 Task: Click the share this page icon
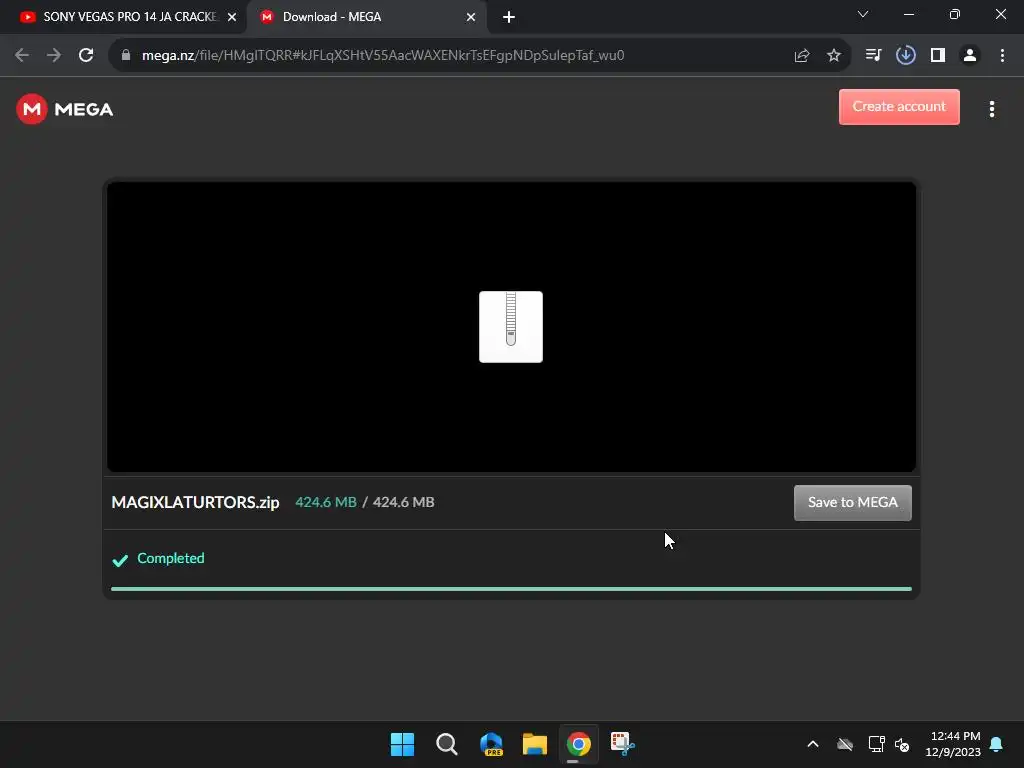click(x=802, y=56)
